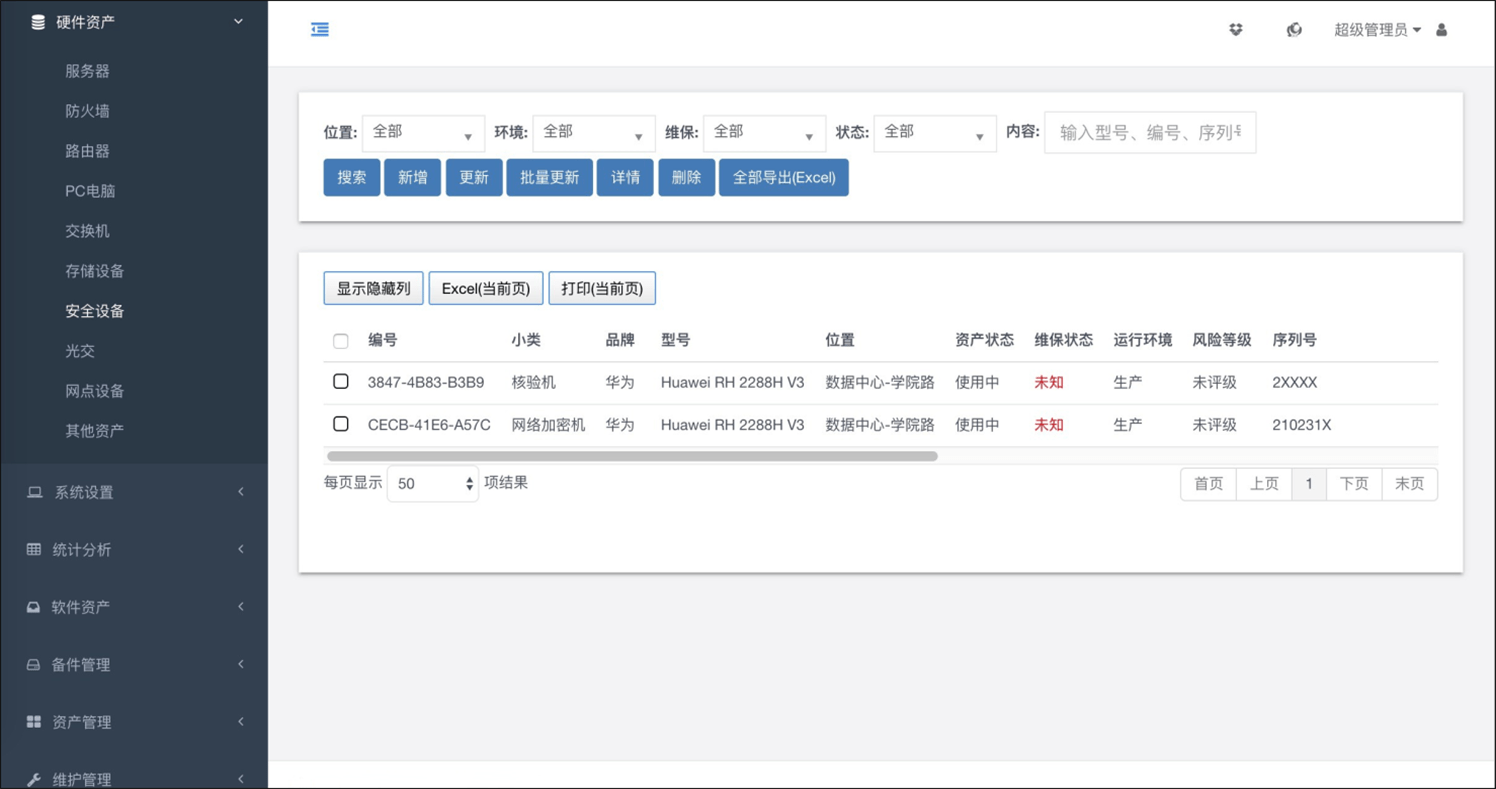
Task: Click the database icon next to 硬件资产
Action: coord(38,21)
